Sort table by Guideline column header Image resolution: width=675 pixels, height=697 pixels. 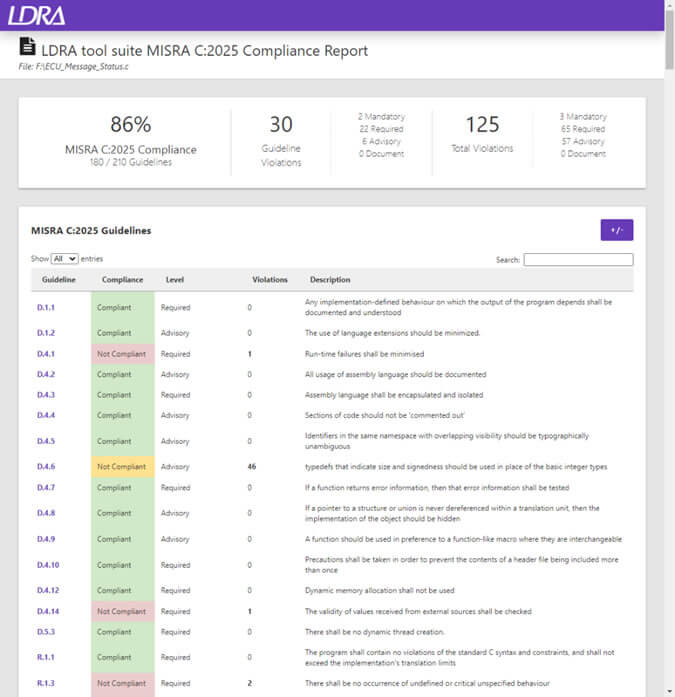(59, 280)
